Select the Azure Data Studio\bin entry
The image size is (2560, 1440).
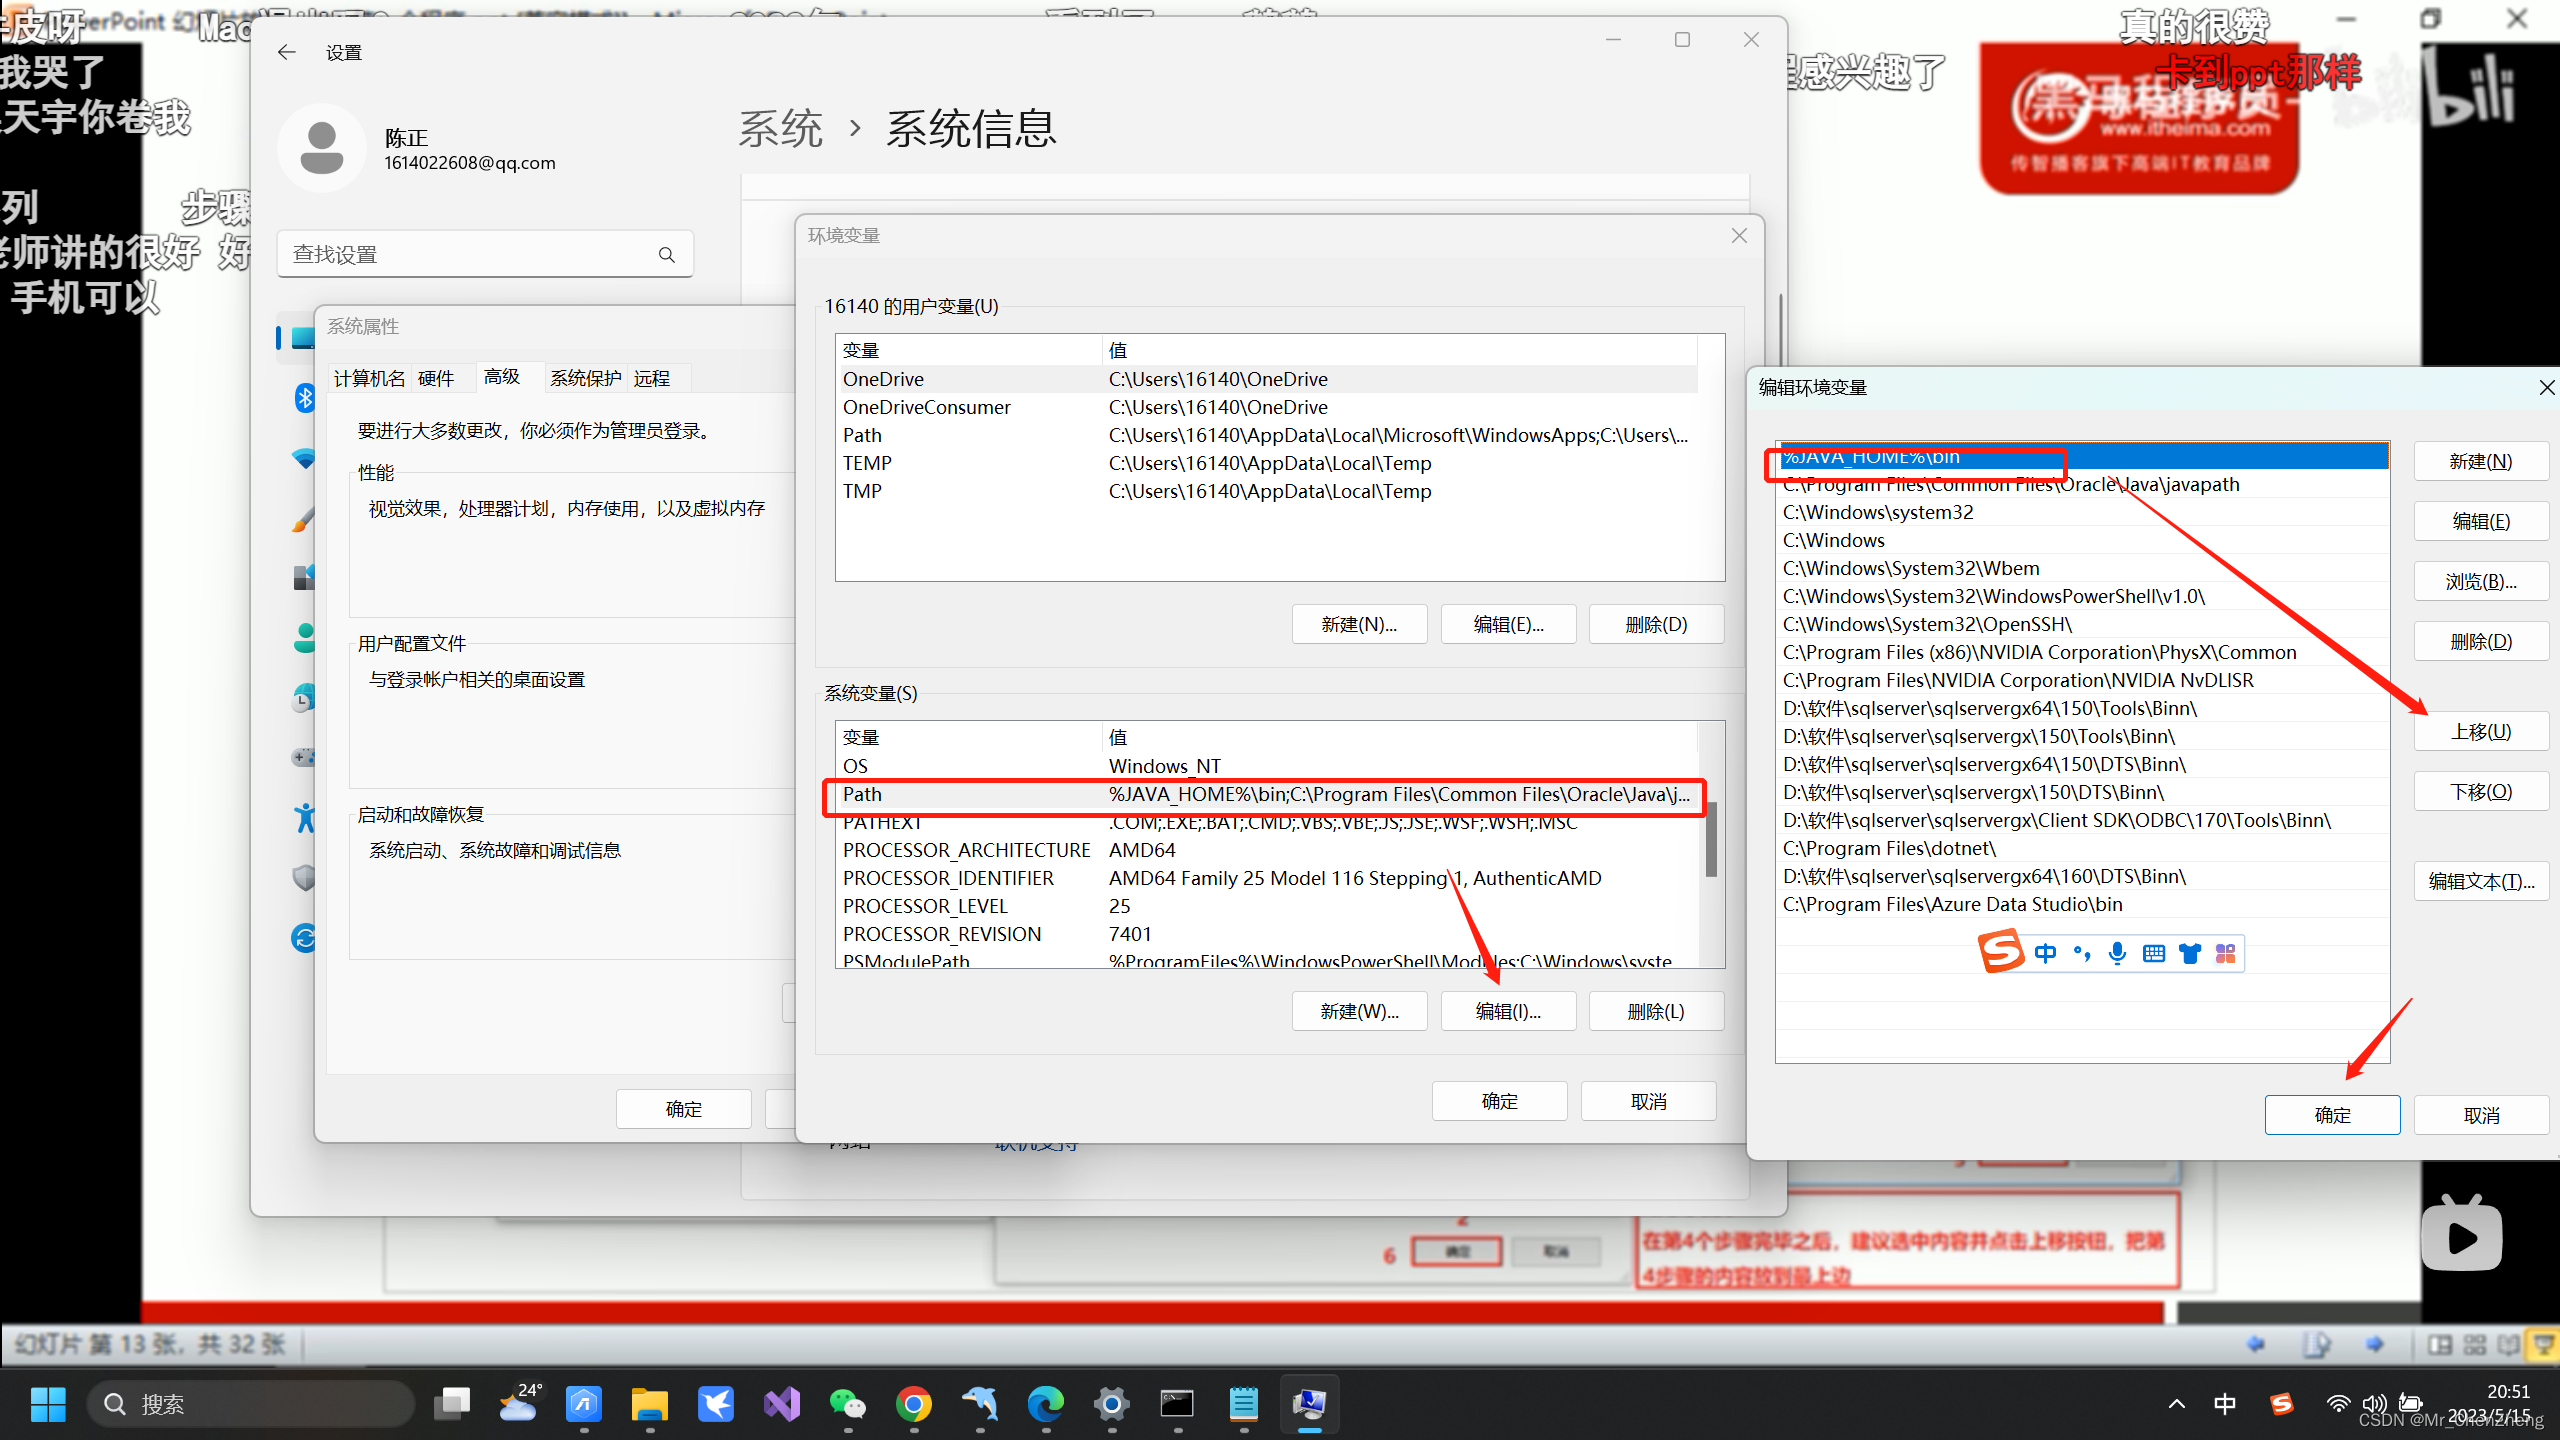tap(2084, 904)
